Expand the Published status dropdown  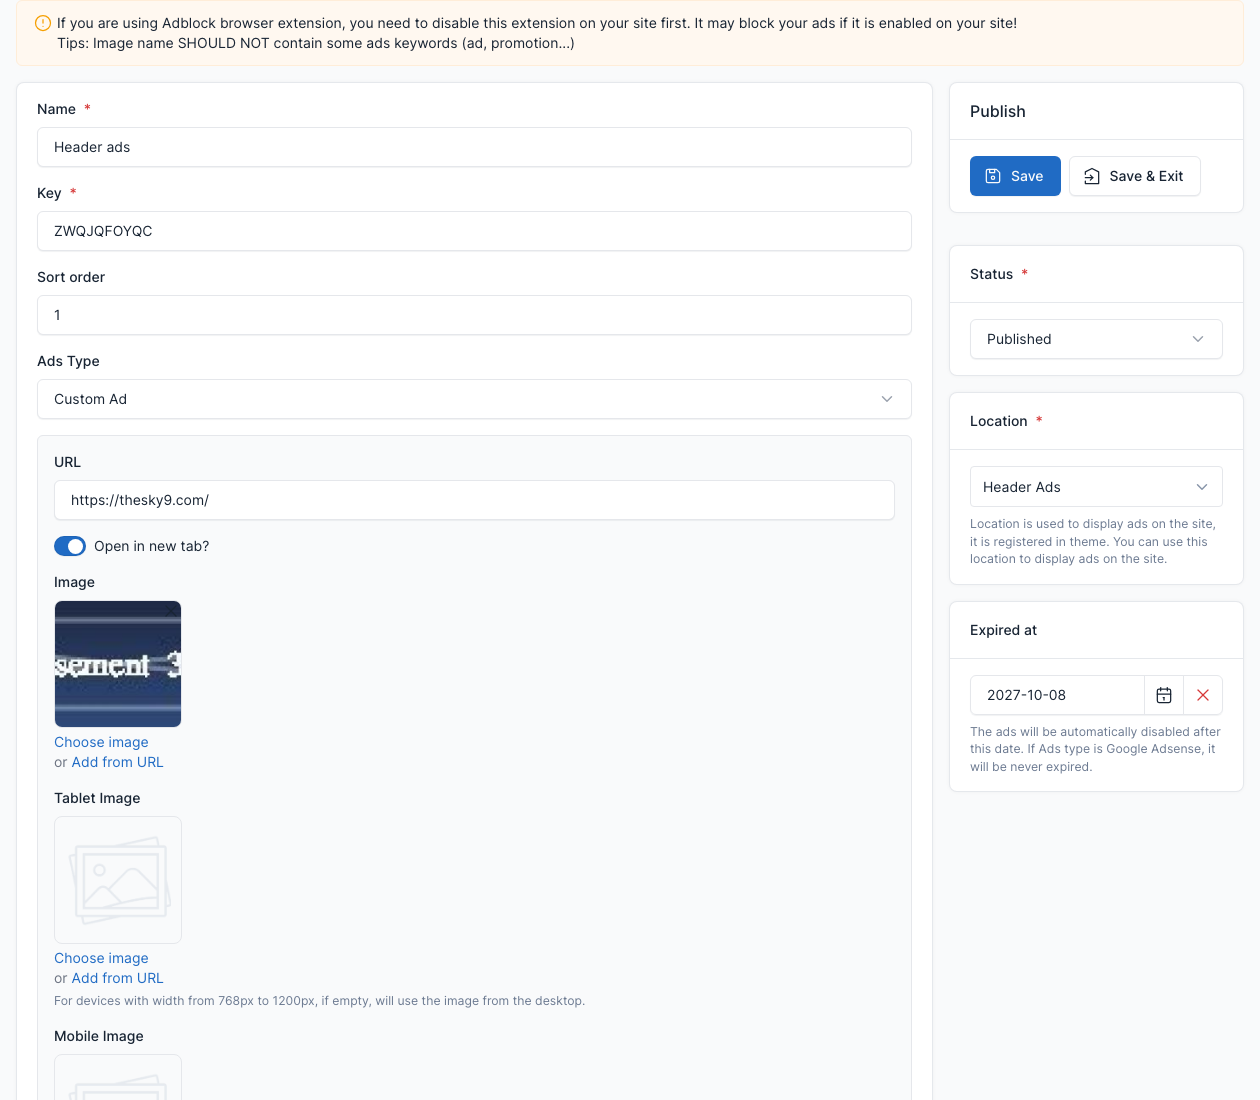(1096, 339)
